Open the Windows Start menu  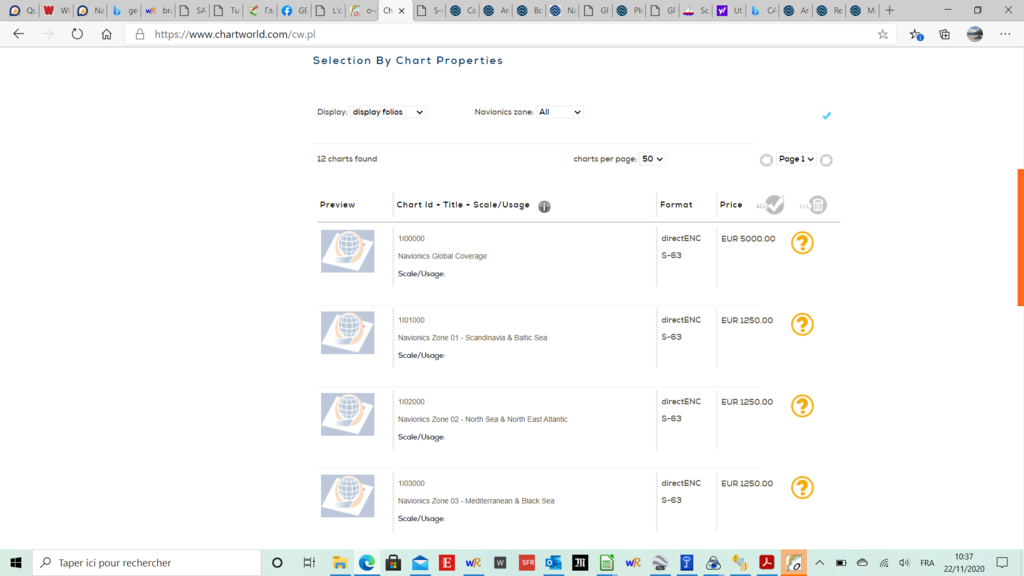point(16,562)
